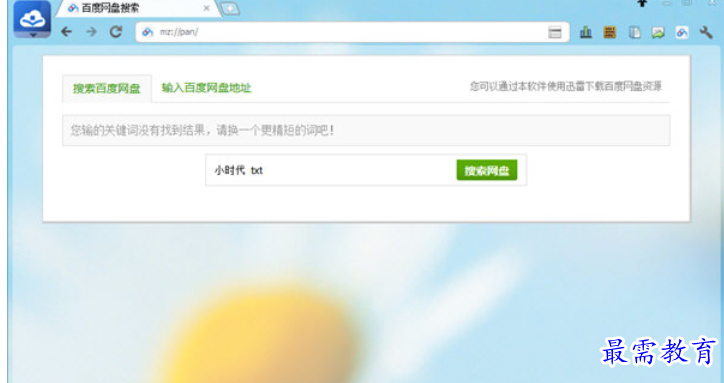Switch to the 输入百度网盘地址 tab

[x=206, y=88]
